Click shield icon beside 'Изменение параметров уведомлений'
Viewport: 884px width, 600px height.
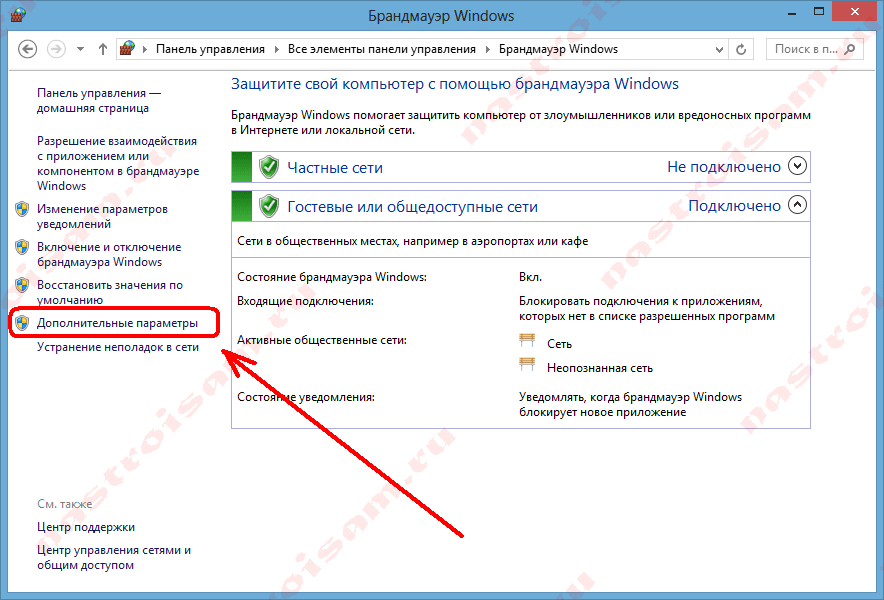(22, 209)
